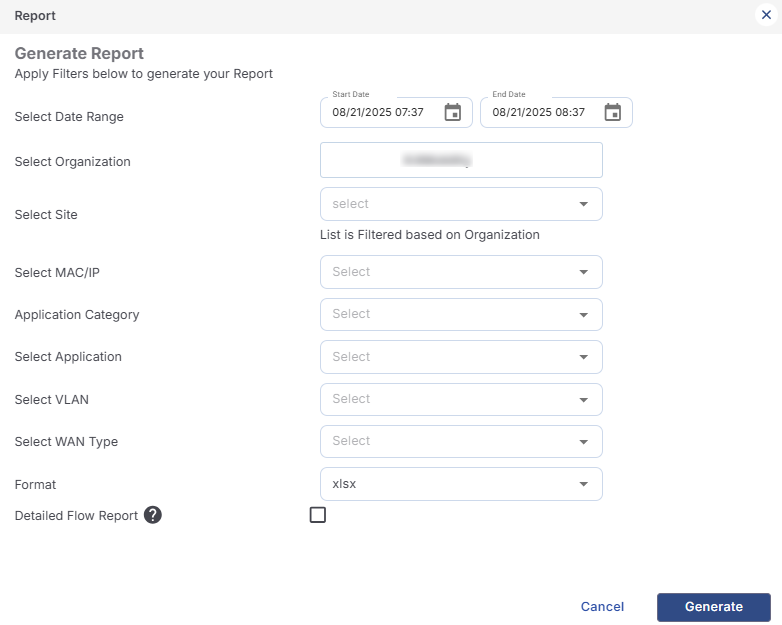Open the End Date calendar picker
Image resolution: width=782 pixels, height=625 pixels.
[x=613, y=112]
